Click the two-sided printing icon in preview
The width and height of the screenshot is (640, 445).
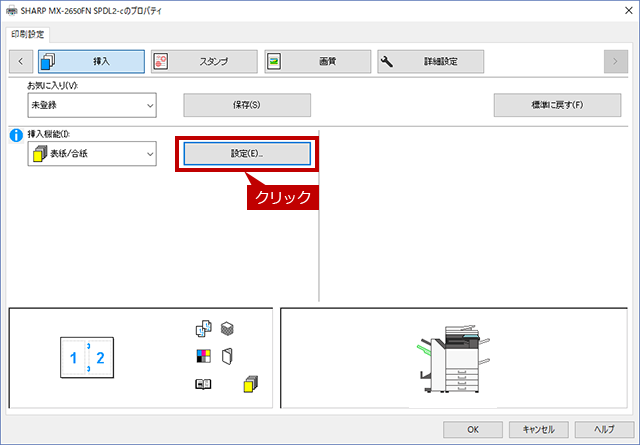203,329
